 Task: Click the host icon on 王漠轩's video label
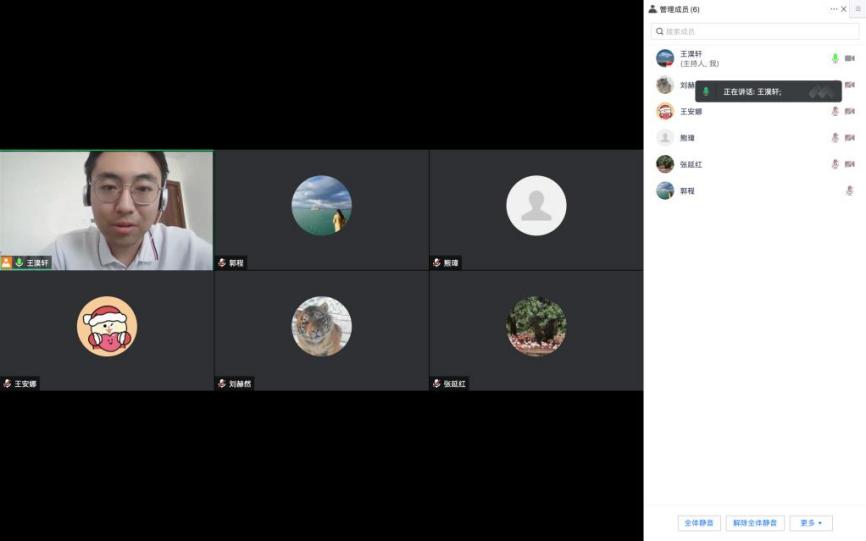(7, 263)
